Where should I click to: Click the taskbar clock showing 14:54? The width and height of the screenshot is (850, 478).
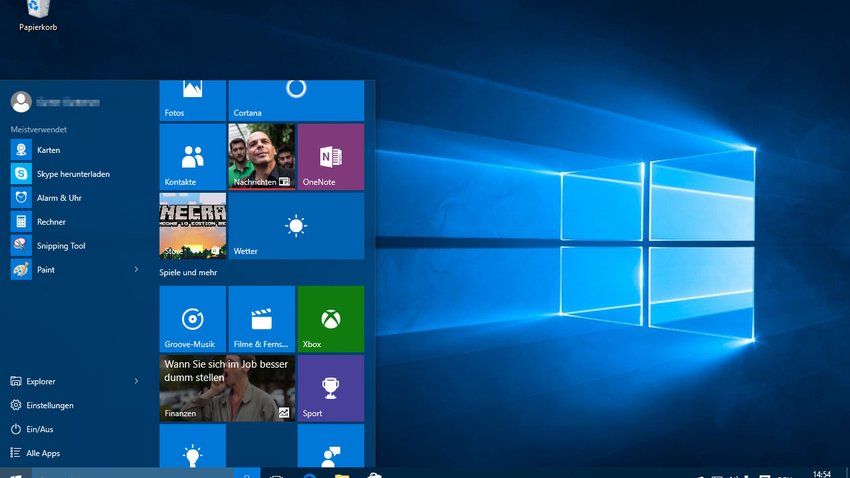pyautogui.click(x=822, y=474)
